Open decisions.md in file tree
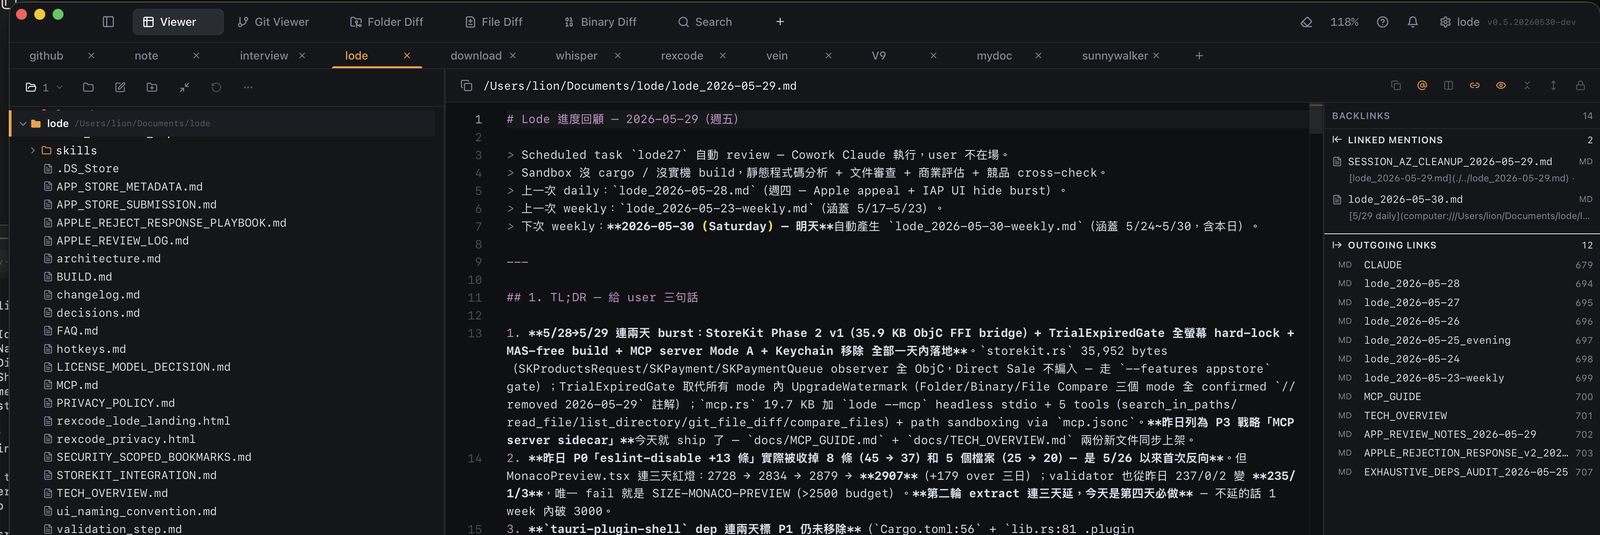Viewport: 1600px width, 535px height. (98, 313)
